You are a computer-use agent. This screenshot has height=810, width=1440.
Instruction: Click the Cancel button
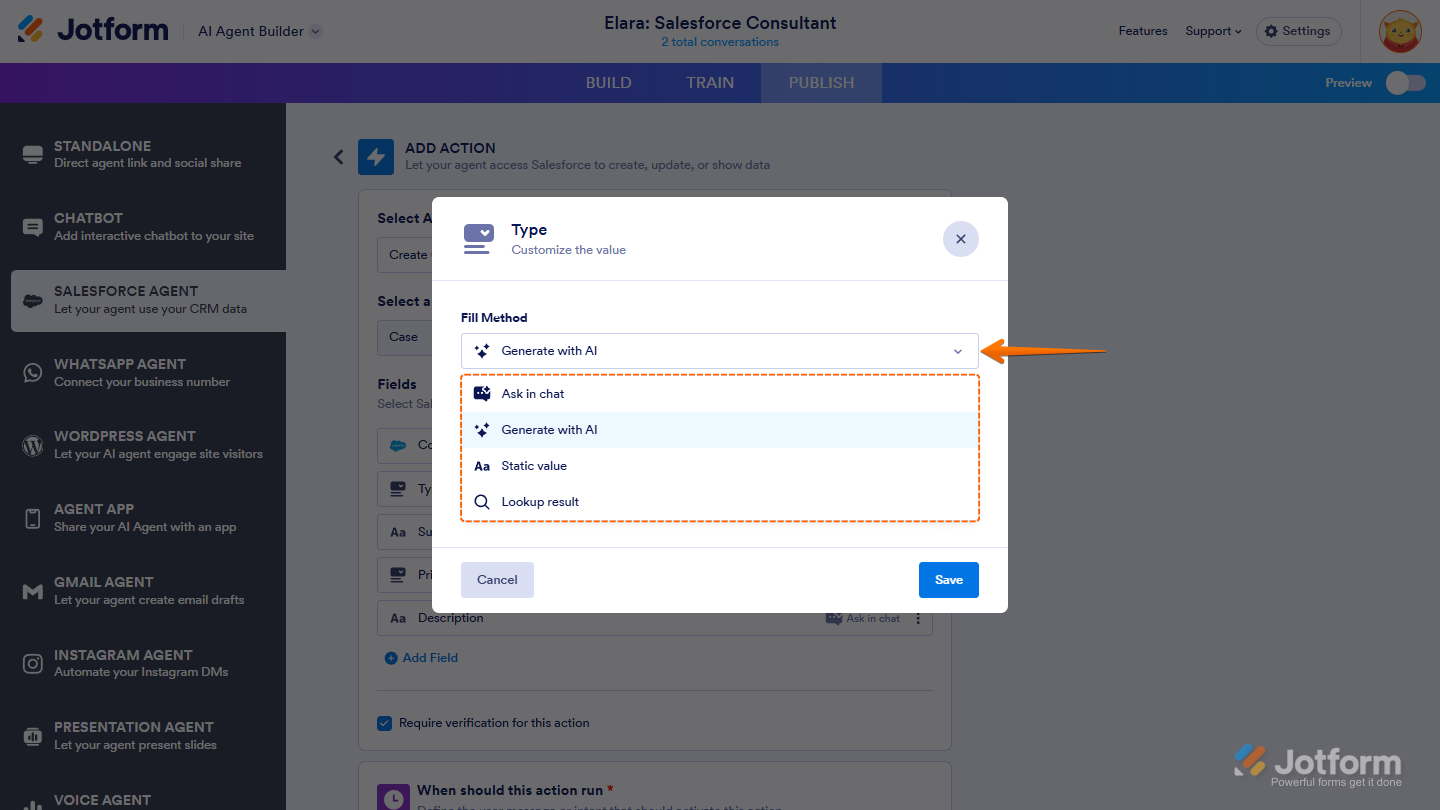[497, 579]
